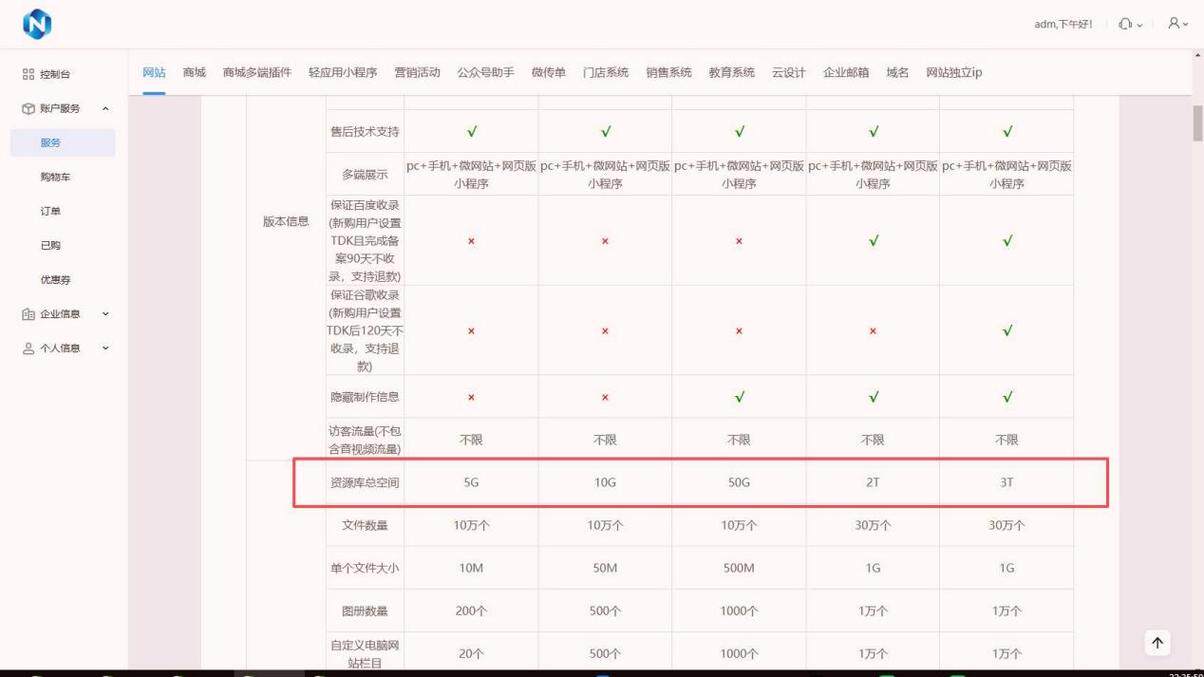Click the N logo in the header
This screenshot has height=677, width=1204.
click(x=37, y=24)
